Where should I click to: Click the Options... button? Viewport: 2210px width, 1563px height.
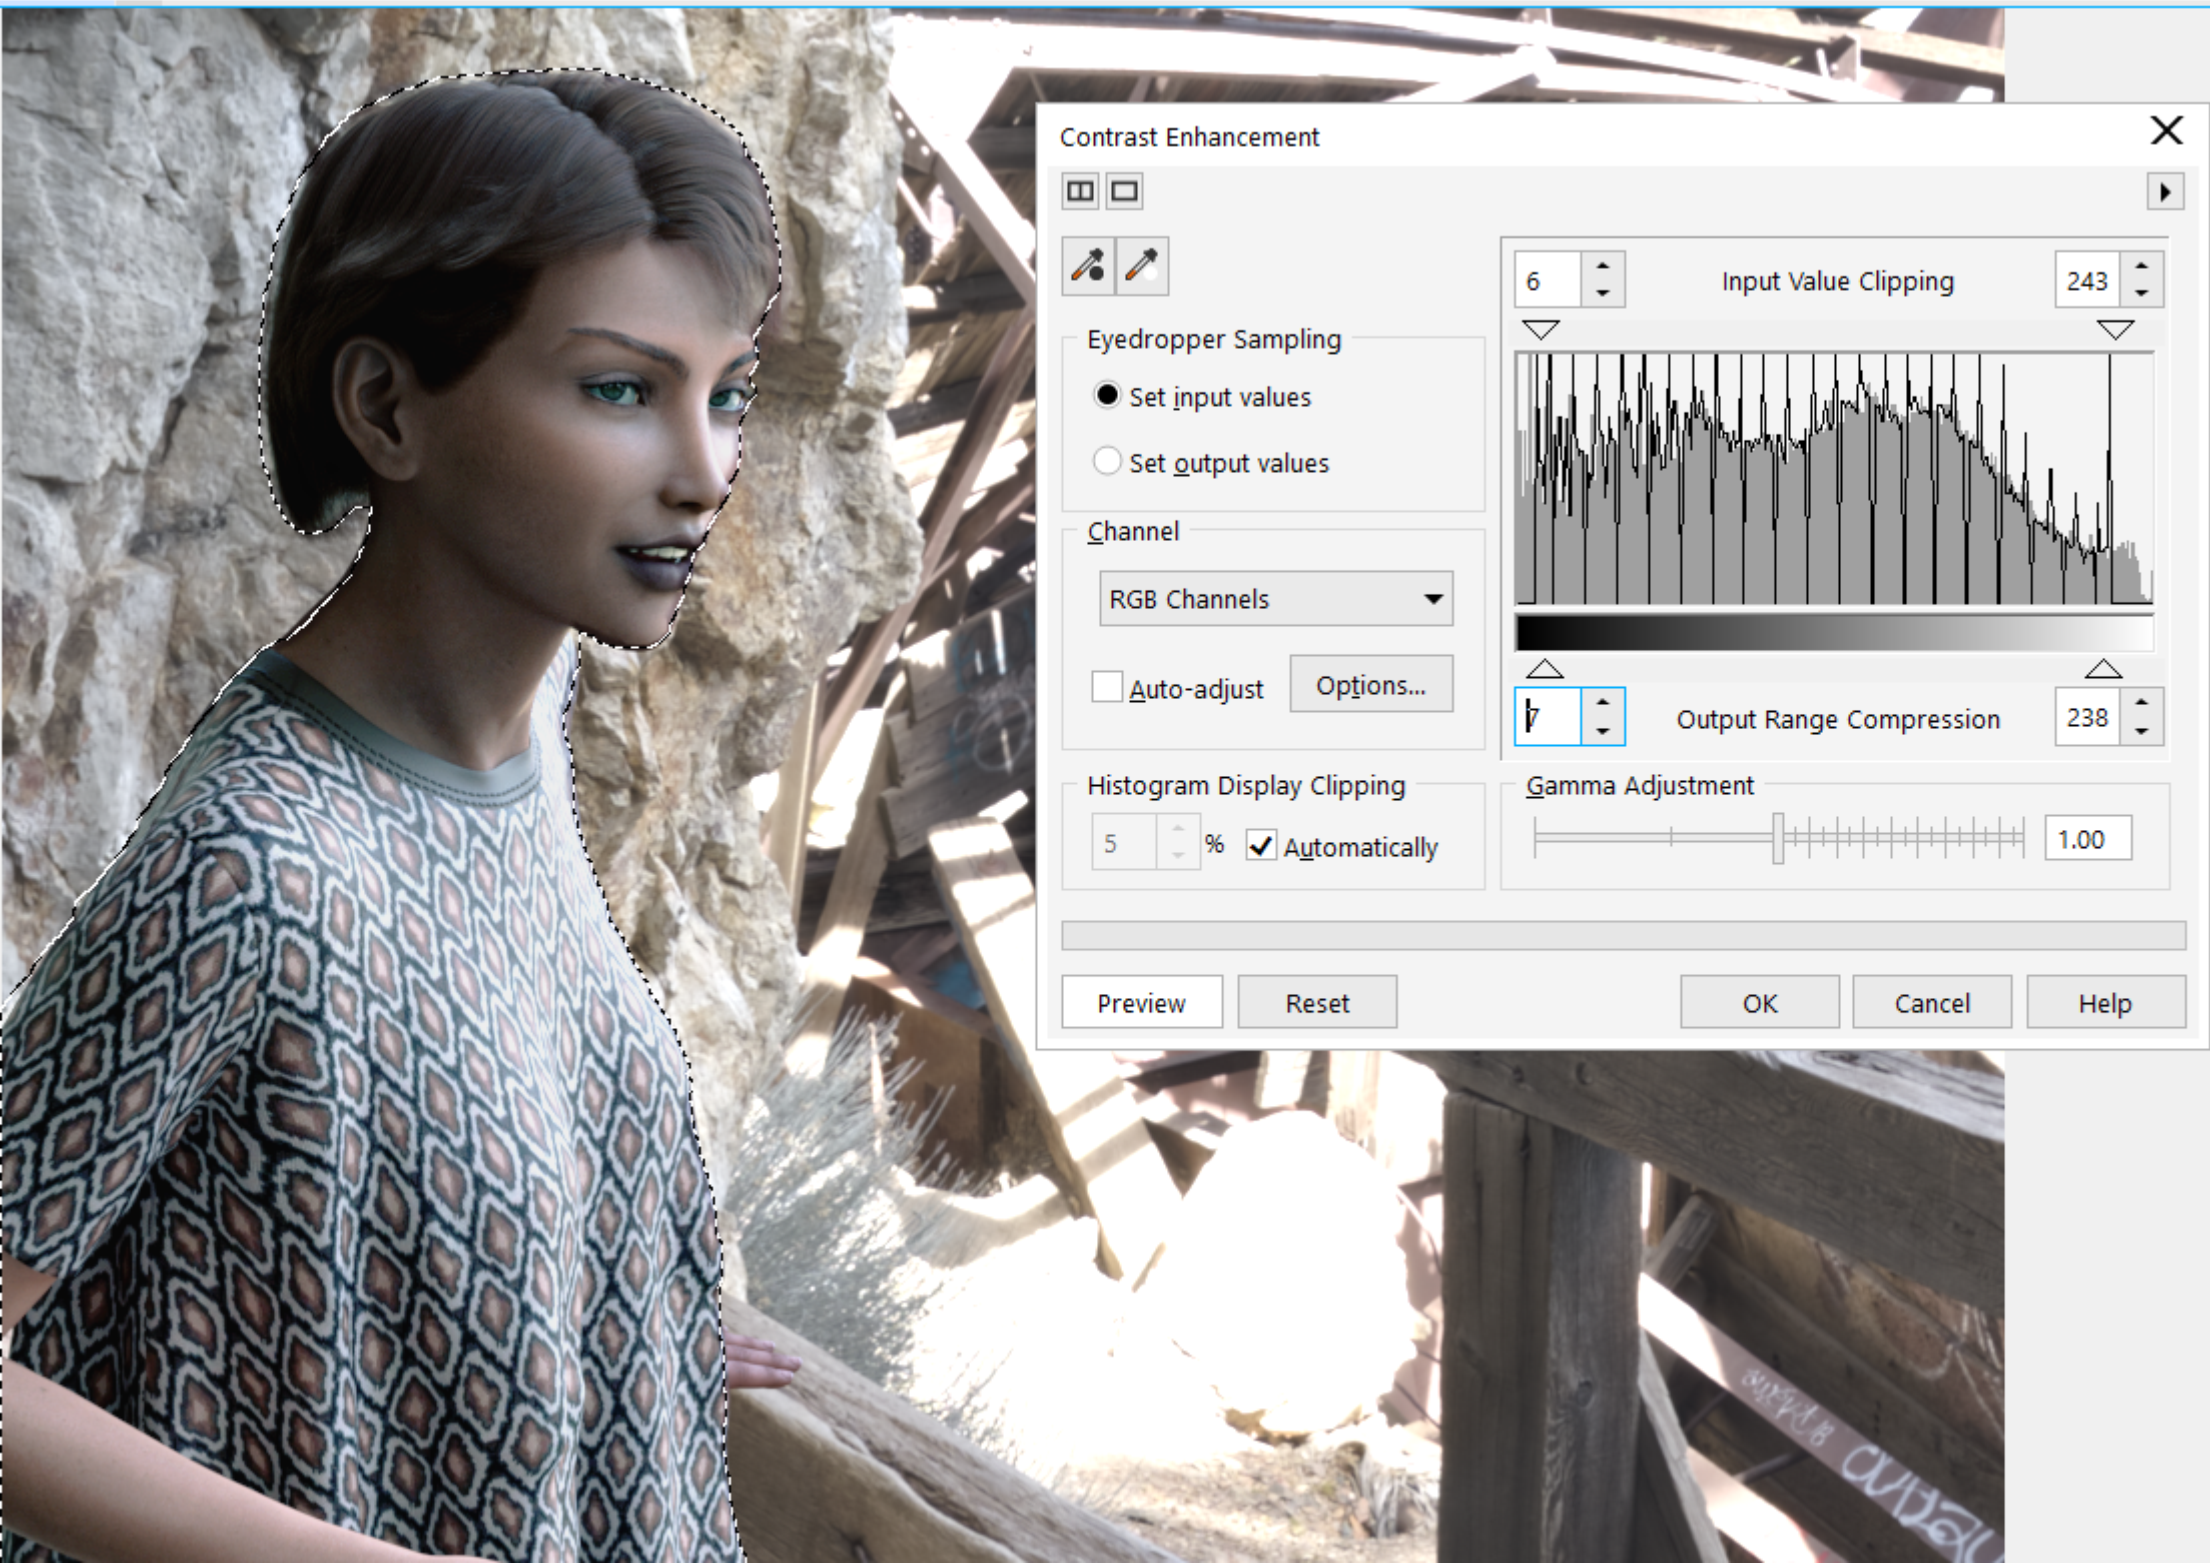tap(1370, 685)
